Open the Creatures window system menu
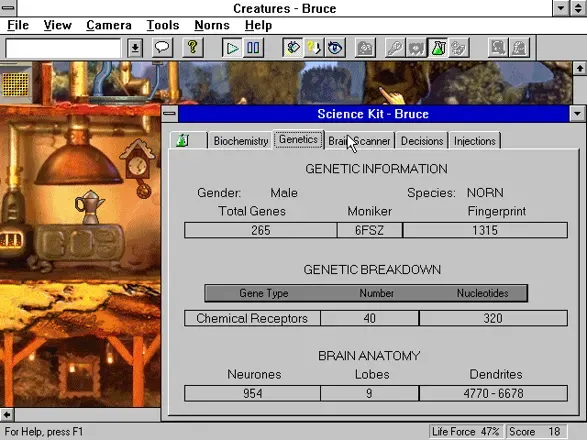The image size is (587, 440). [8, 8]
